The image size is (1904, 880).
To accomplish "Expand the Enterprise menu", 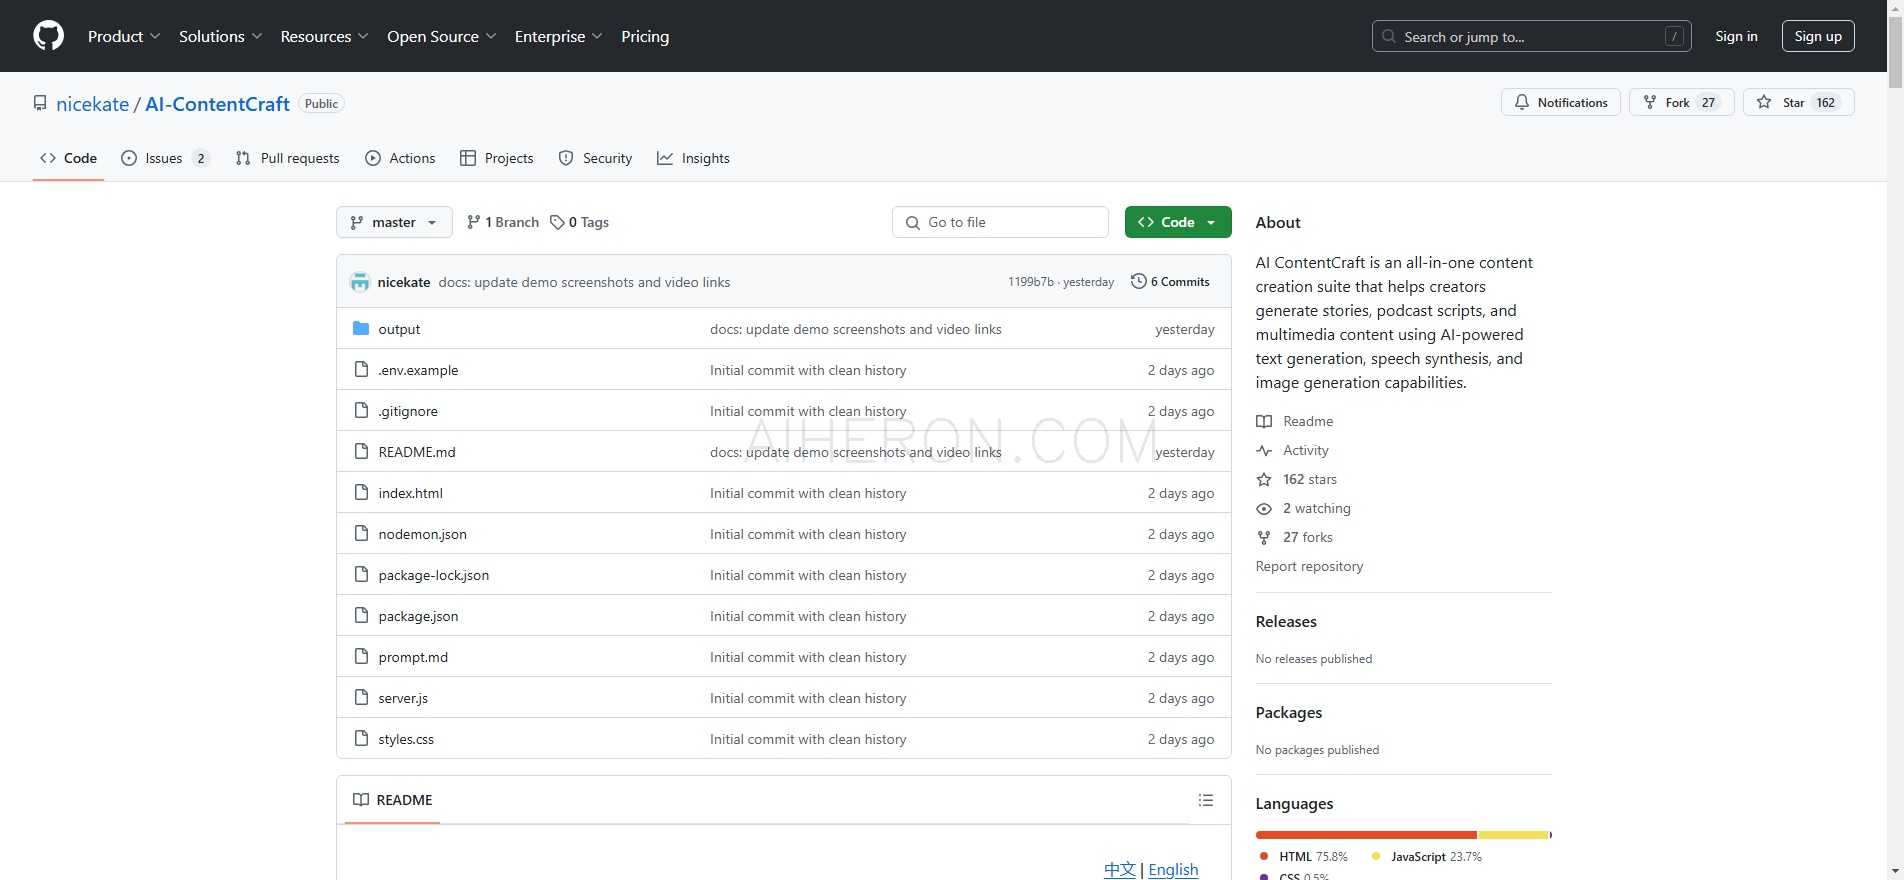I will [x=558, y=36].
